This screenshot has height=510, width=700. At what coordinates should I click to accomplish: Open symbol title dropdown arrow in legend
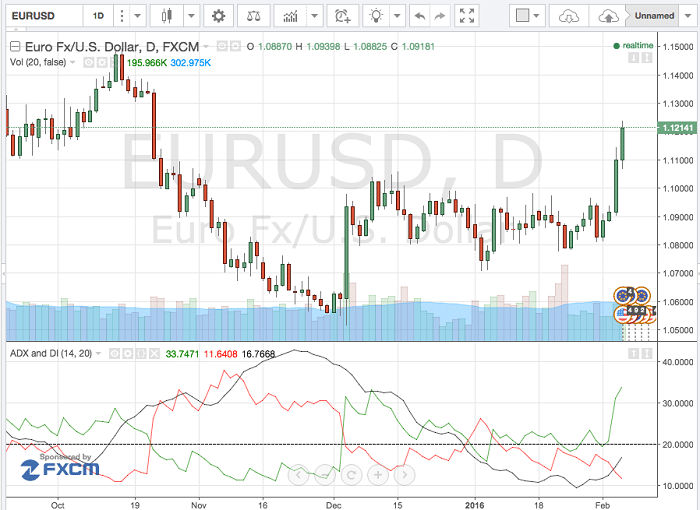point(206,46)
